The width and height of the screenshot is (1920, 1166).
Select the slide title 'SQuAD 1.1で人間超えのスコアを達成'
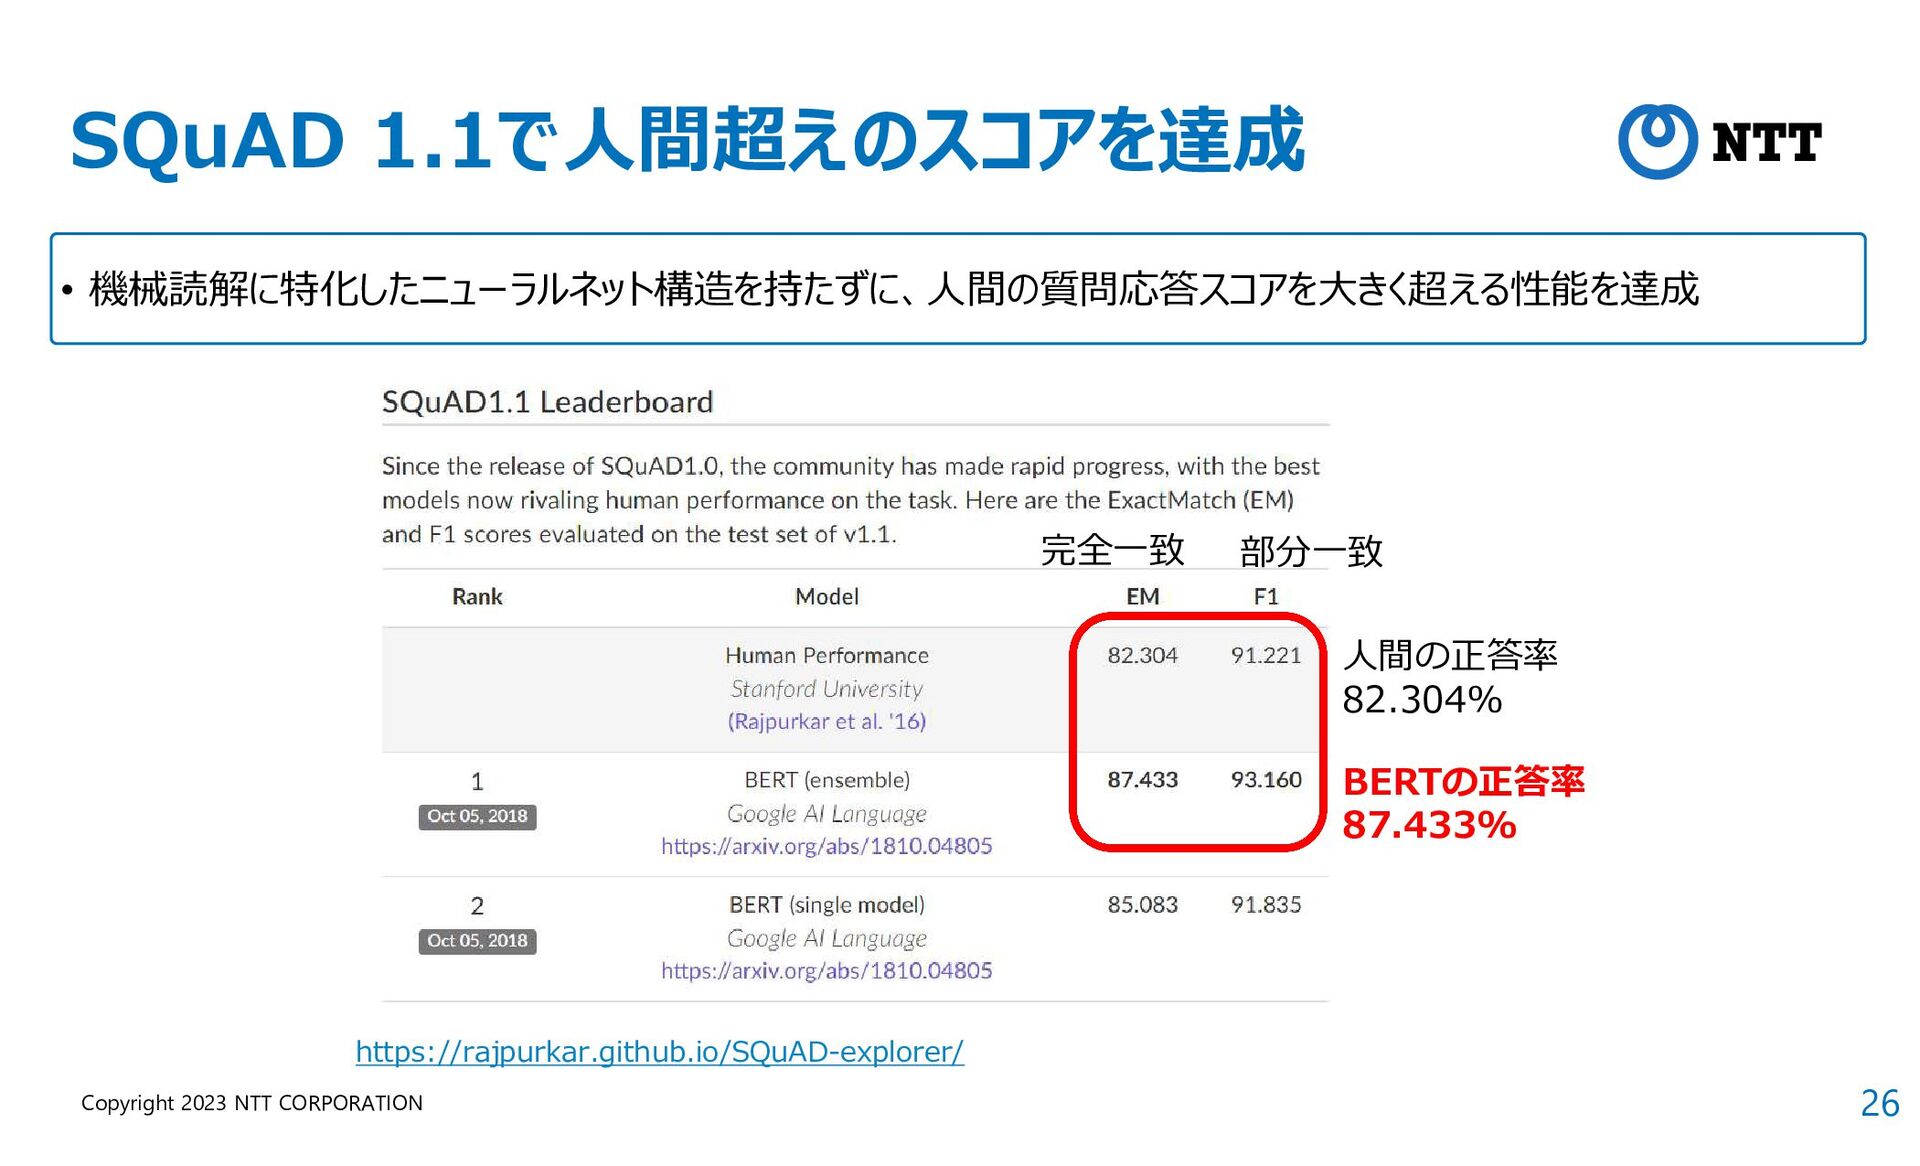pyautogui.click(x=687, y=140)
